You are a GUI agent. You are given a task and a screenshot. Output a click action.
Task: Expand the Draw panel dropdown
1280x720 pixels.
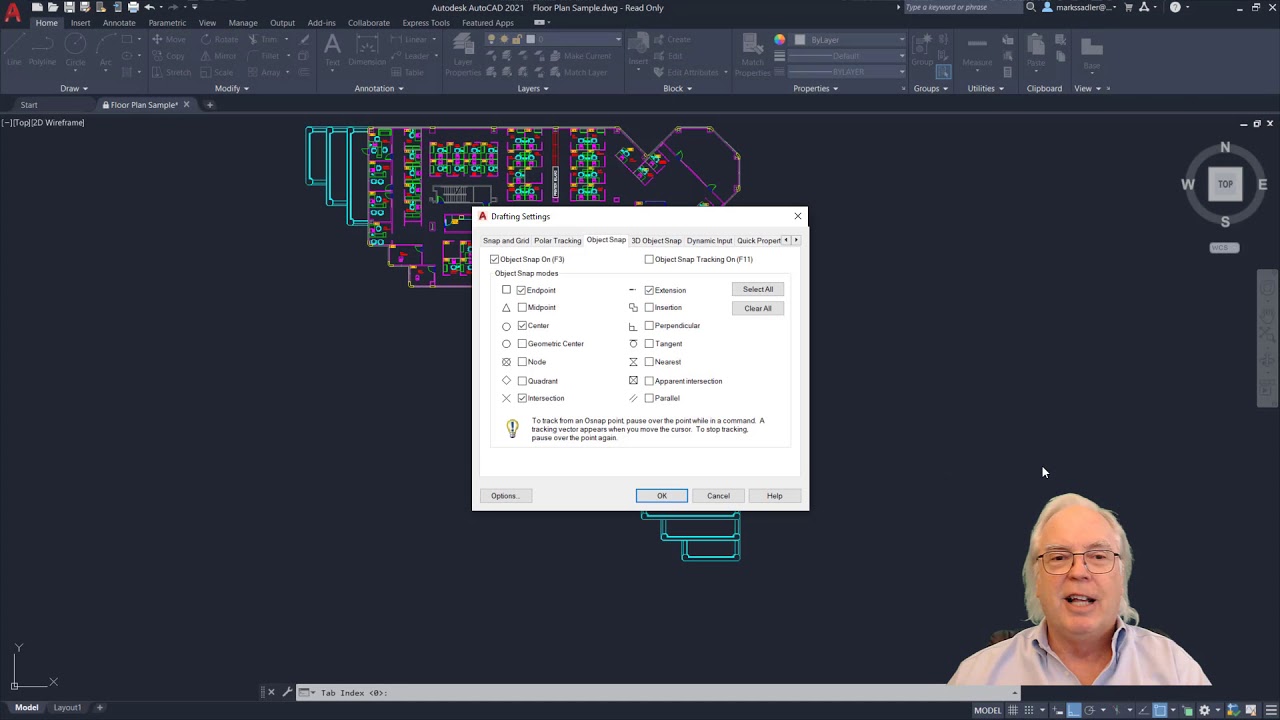74,88
